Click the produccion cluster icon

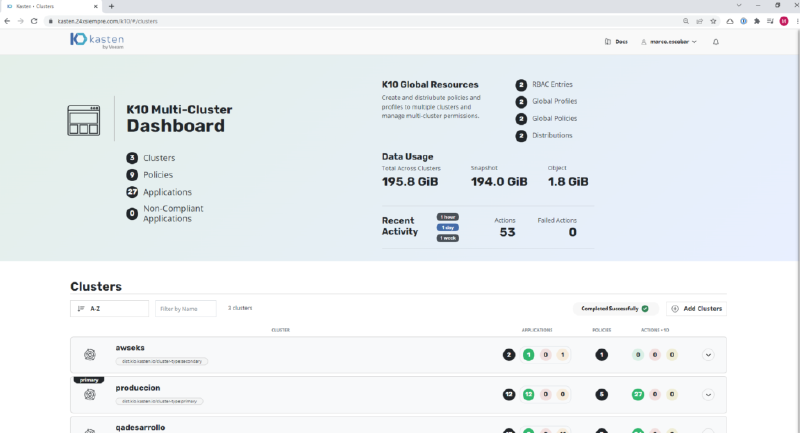pos(90,394)
